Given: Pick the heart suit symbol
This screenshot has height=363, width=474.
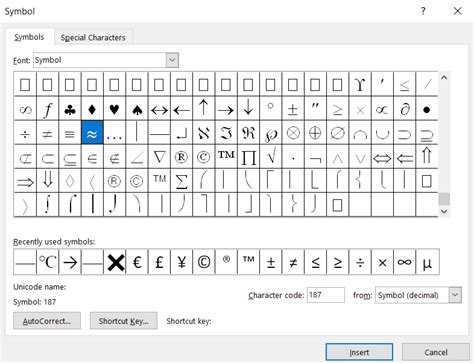Looking at the screenshot, I should point(114,109).
